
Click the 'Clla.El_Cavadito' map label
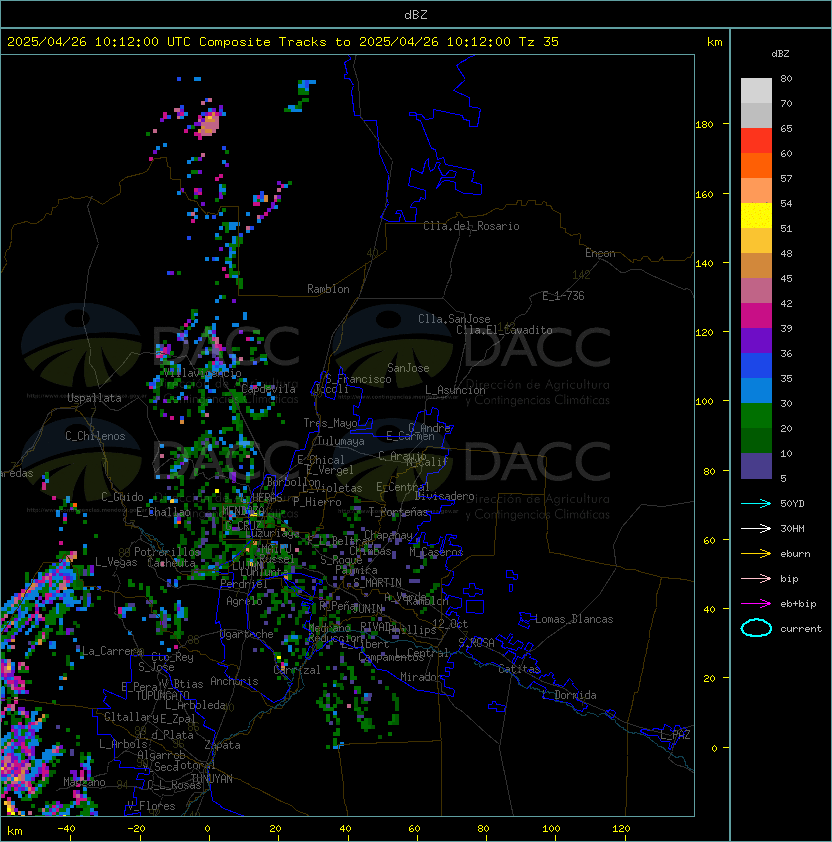click(x=504, y=330)
